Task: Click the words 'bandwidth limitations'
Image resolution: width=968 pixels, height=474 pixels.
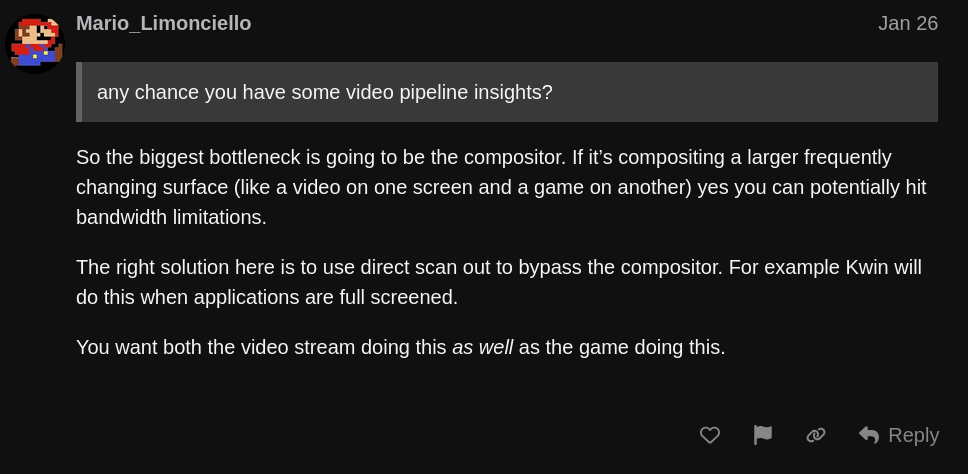Action: pos(170,217)
